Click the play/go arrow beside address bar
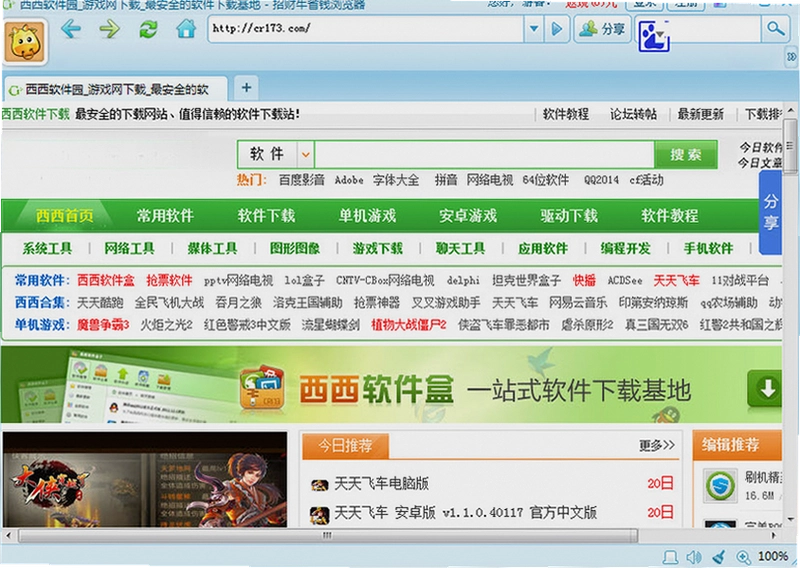The height and width of the screenshot is (568, 800). tap(557, 29)
